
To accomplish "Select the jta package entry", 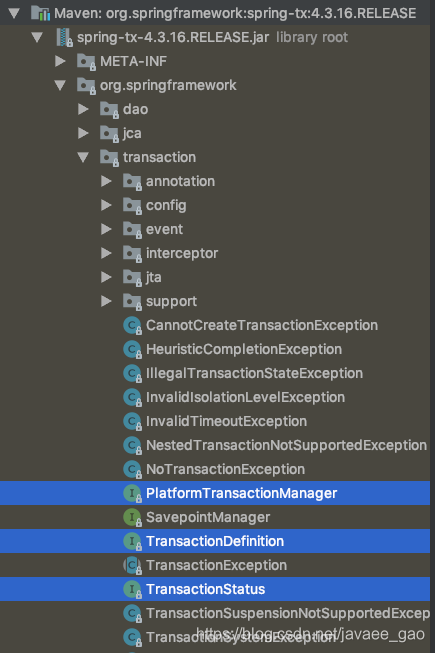I will click(154, 277).
